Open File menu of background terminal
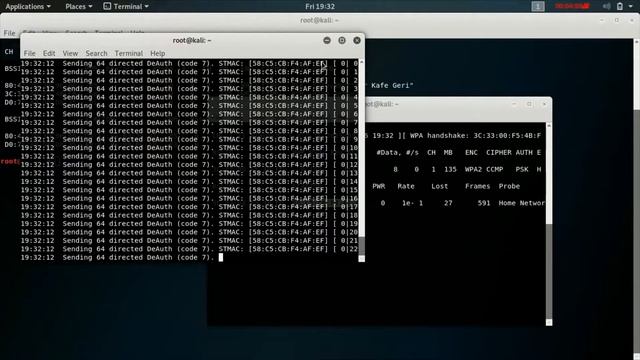Image resolution: width=640 pixels, height=360 pixels. (9, 33)
